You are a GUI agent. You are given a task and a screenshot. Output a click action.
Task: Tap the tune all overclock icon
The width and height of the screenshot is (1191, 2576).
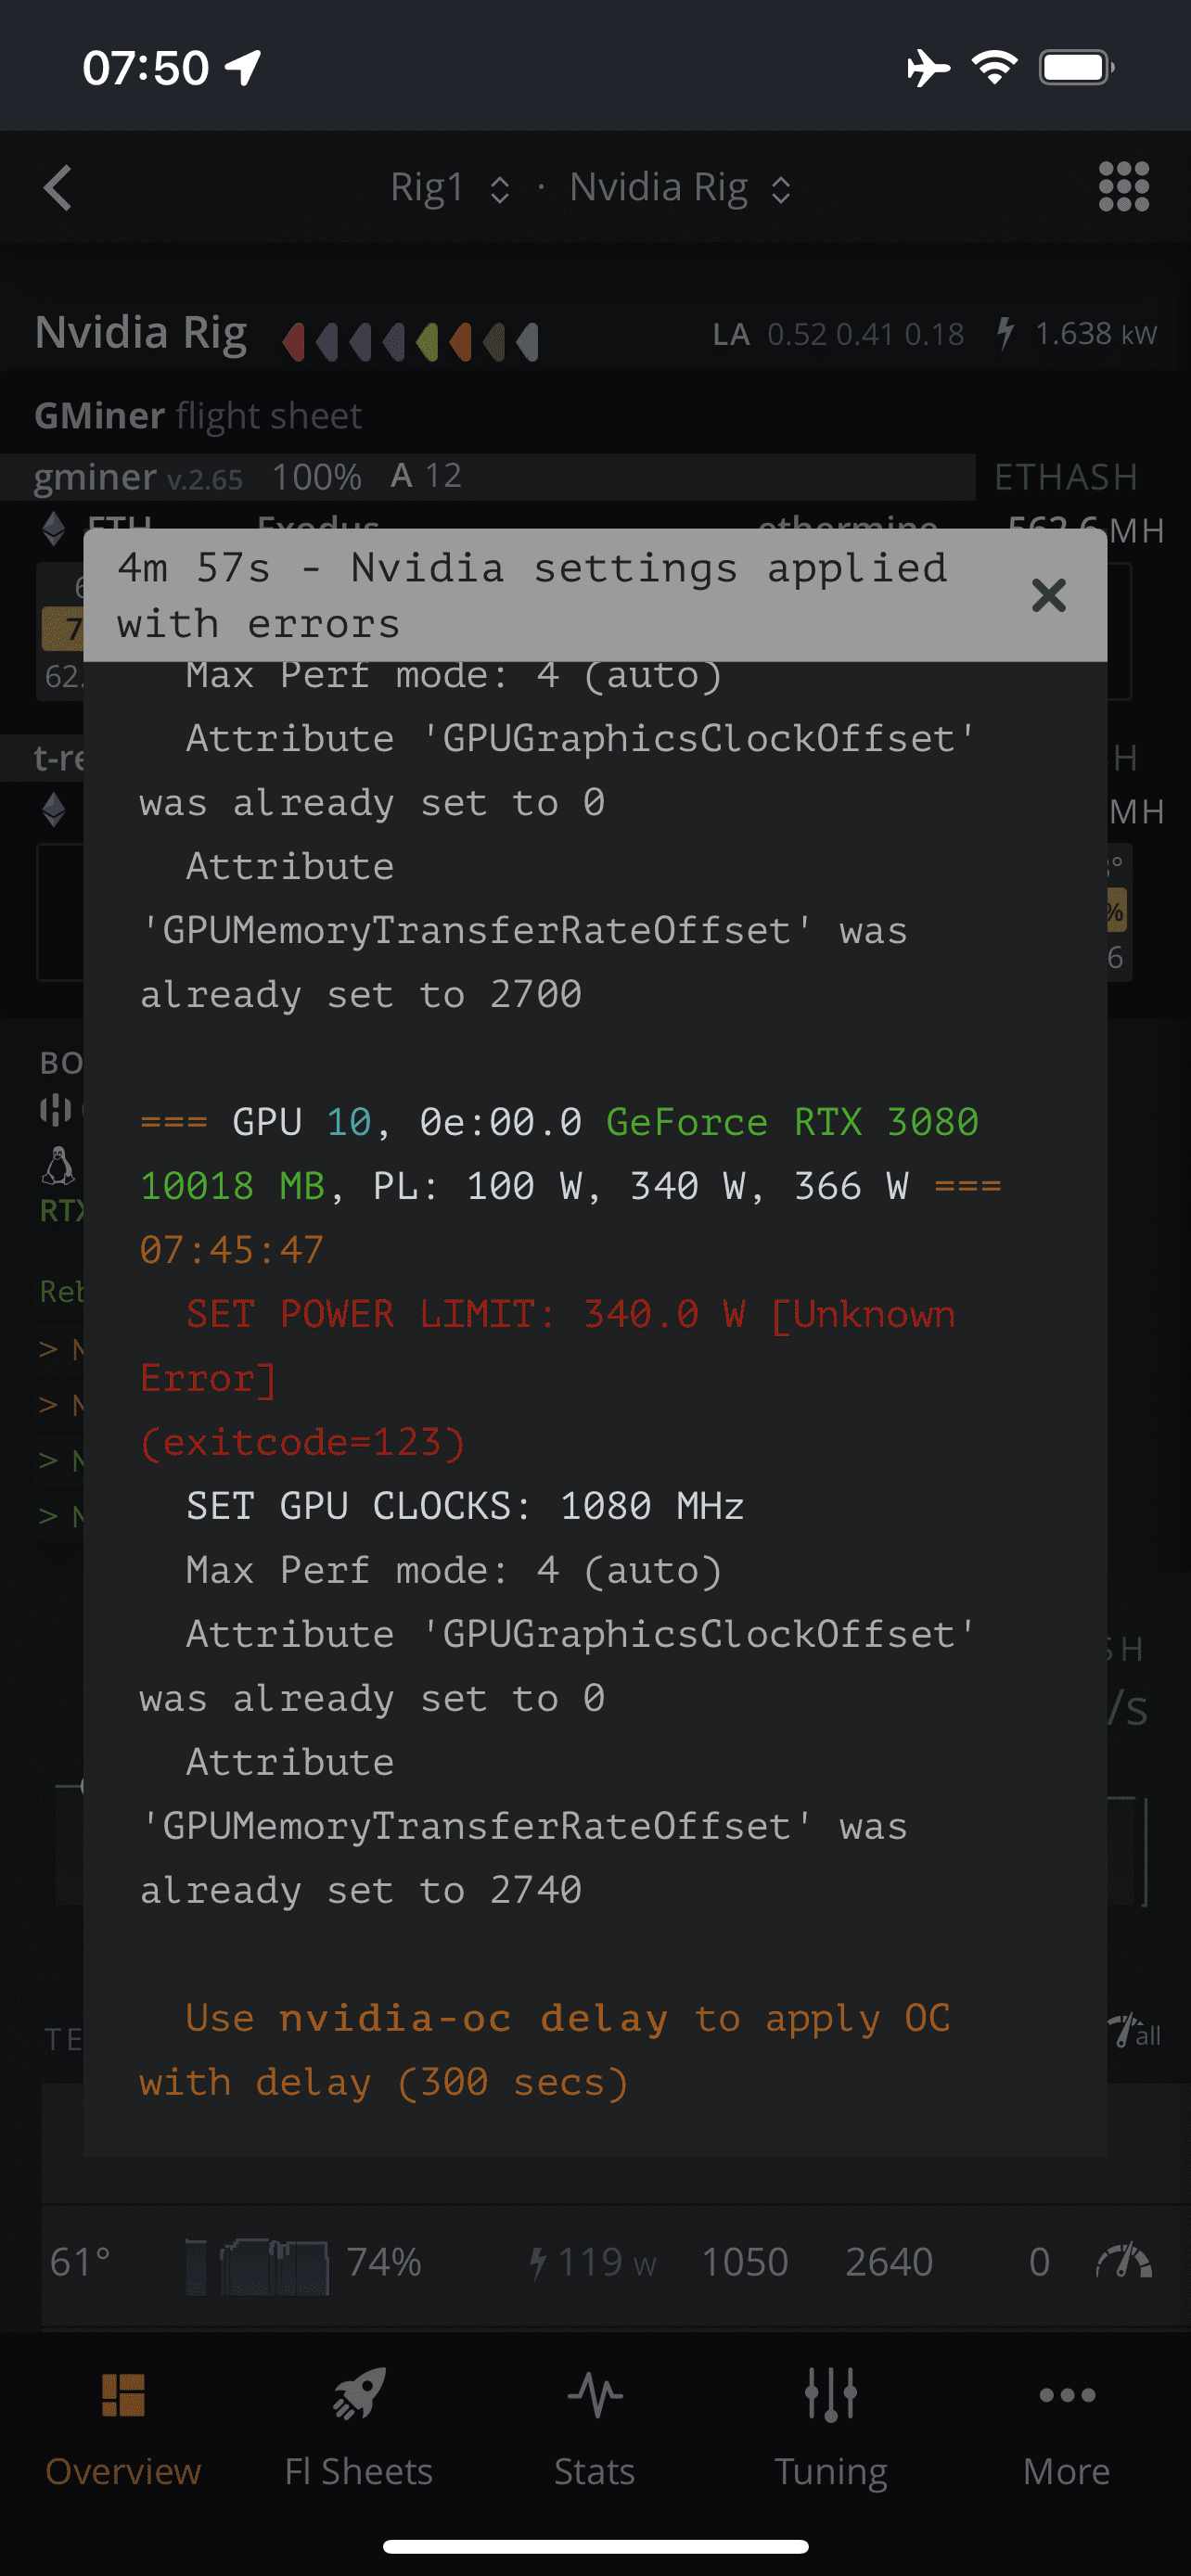(x=1135, y=2031)
